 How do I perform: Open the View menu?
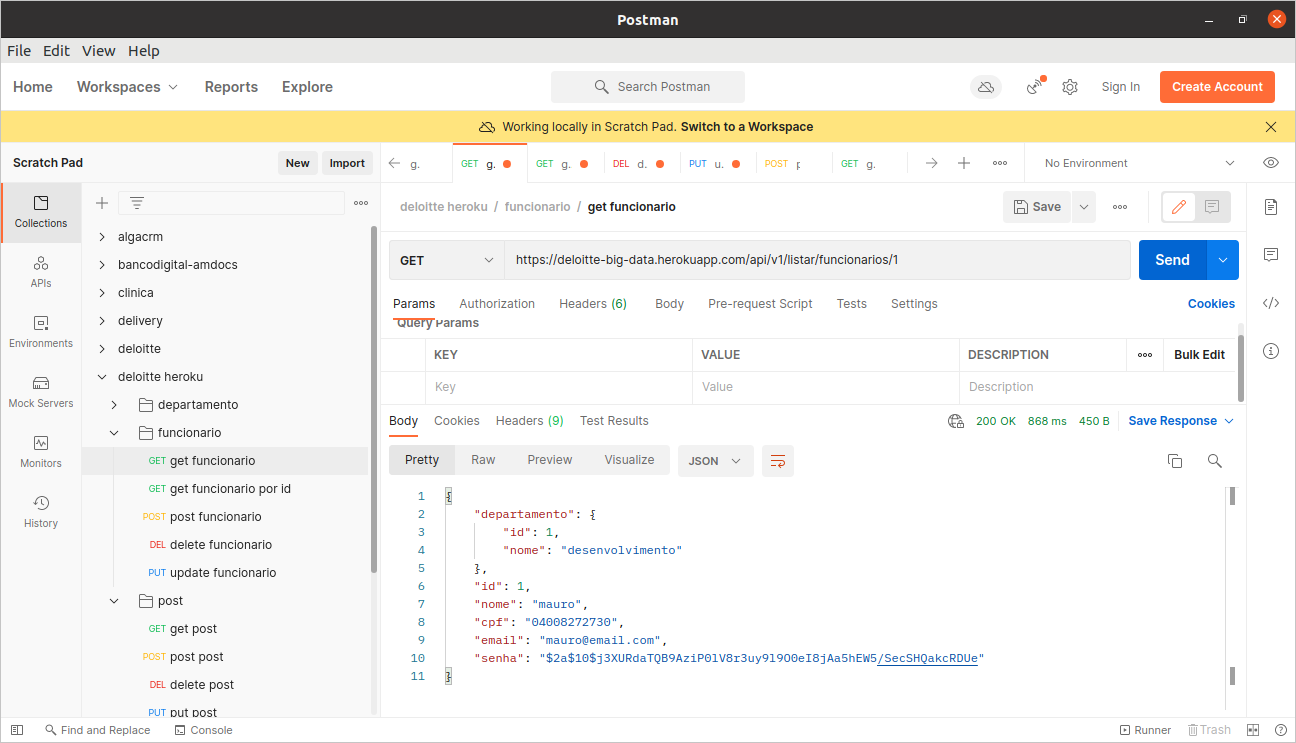(99, 51)
